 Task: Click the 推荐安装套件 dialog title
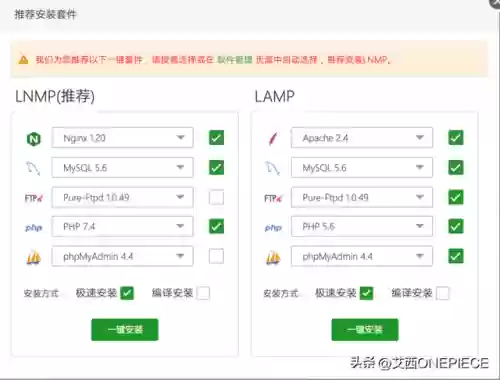point(45,15)
